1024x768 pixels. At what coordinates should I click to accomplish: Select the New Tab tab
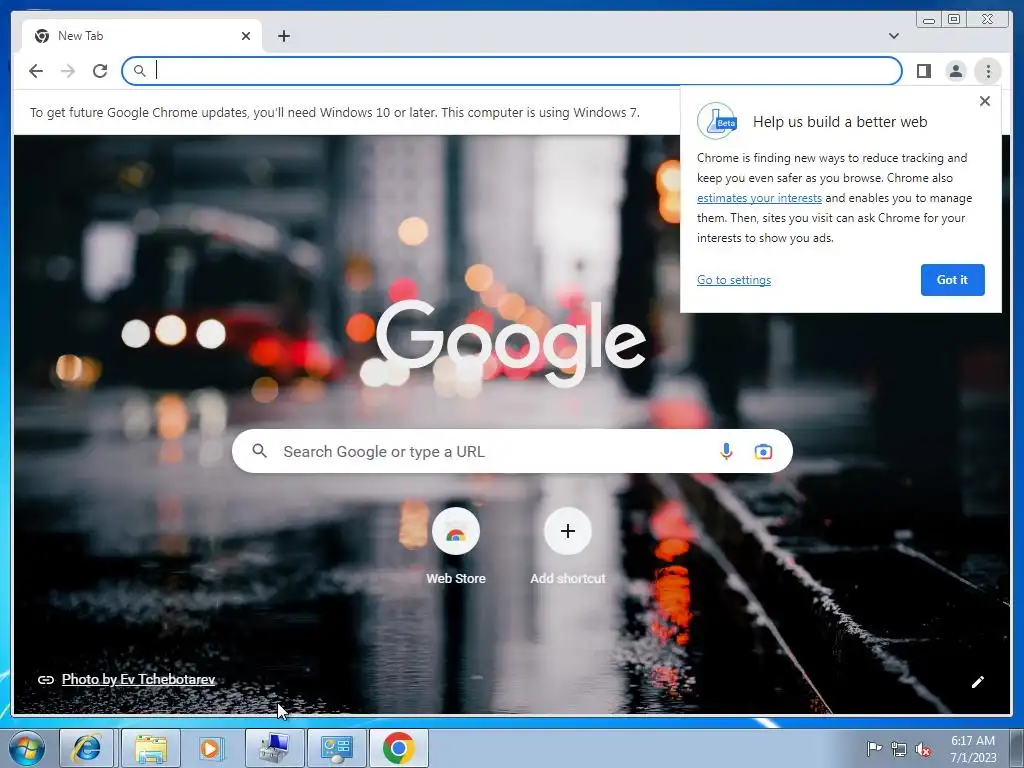142,36
